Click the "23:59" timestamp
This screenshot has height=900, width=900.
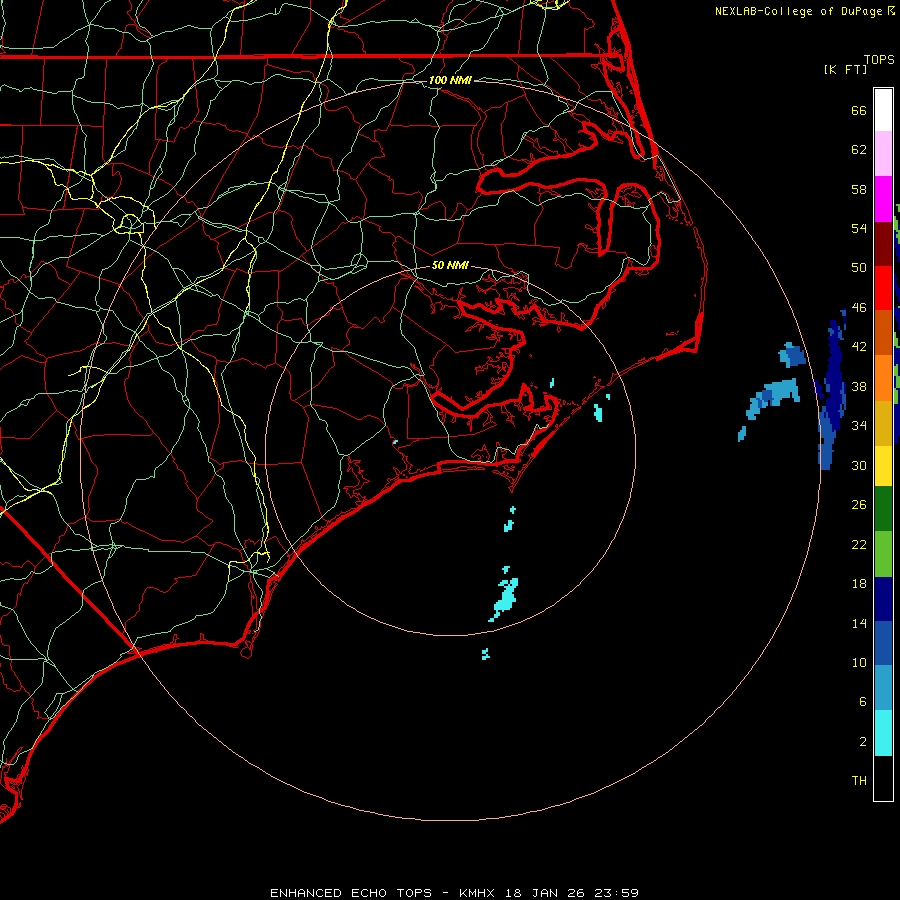point(616,893)
